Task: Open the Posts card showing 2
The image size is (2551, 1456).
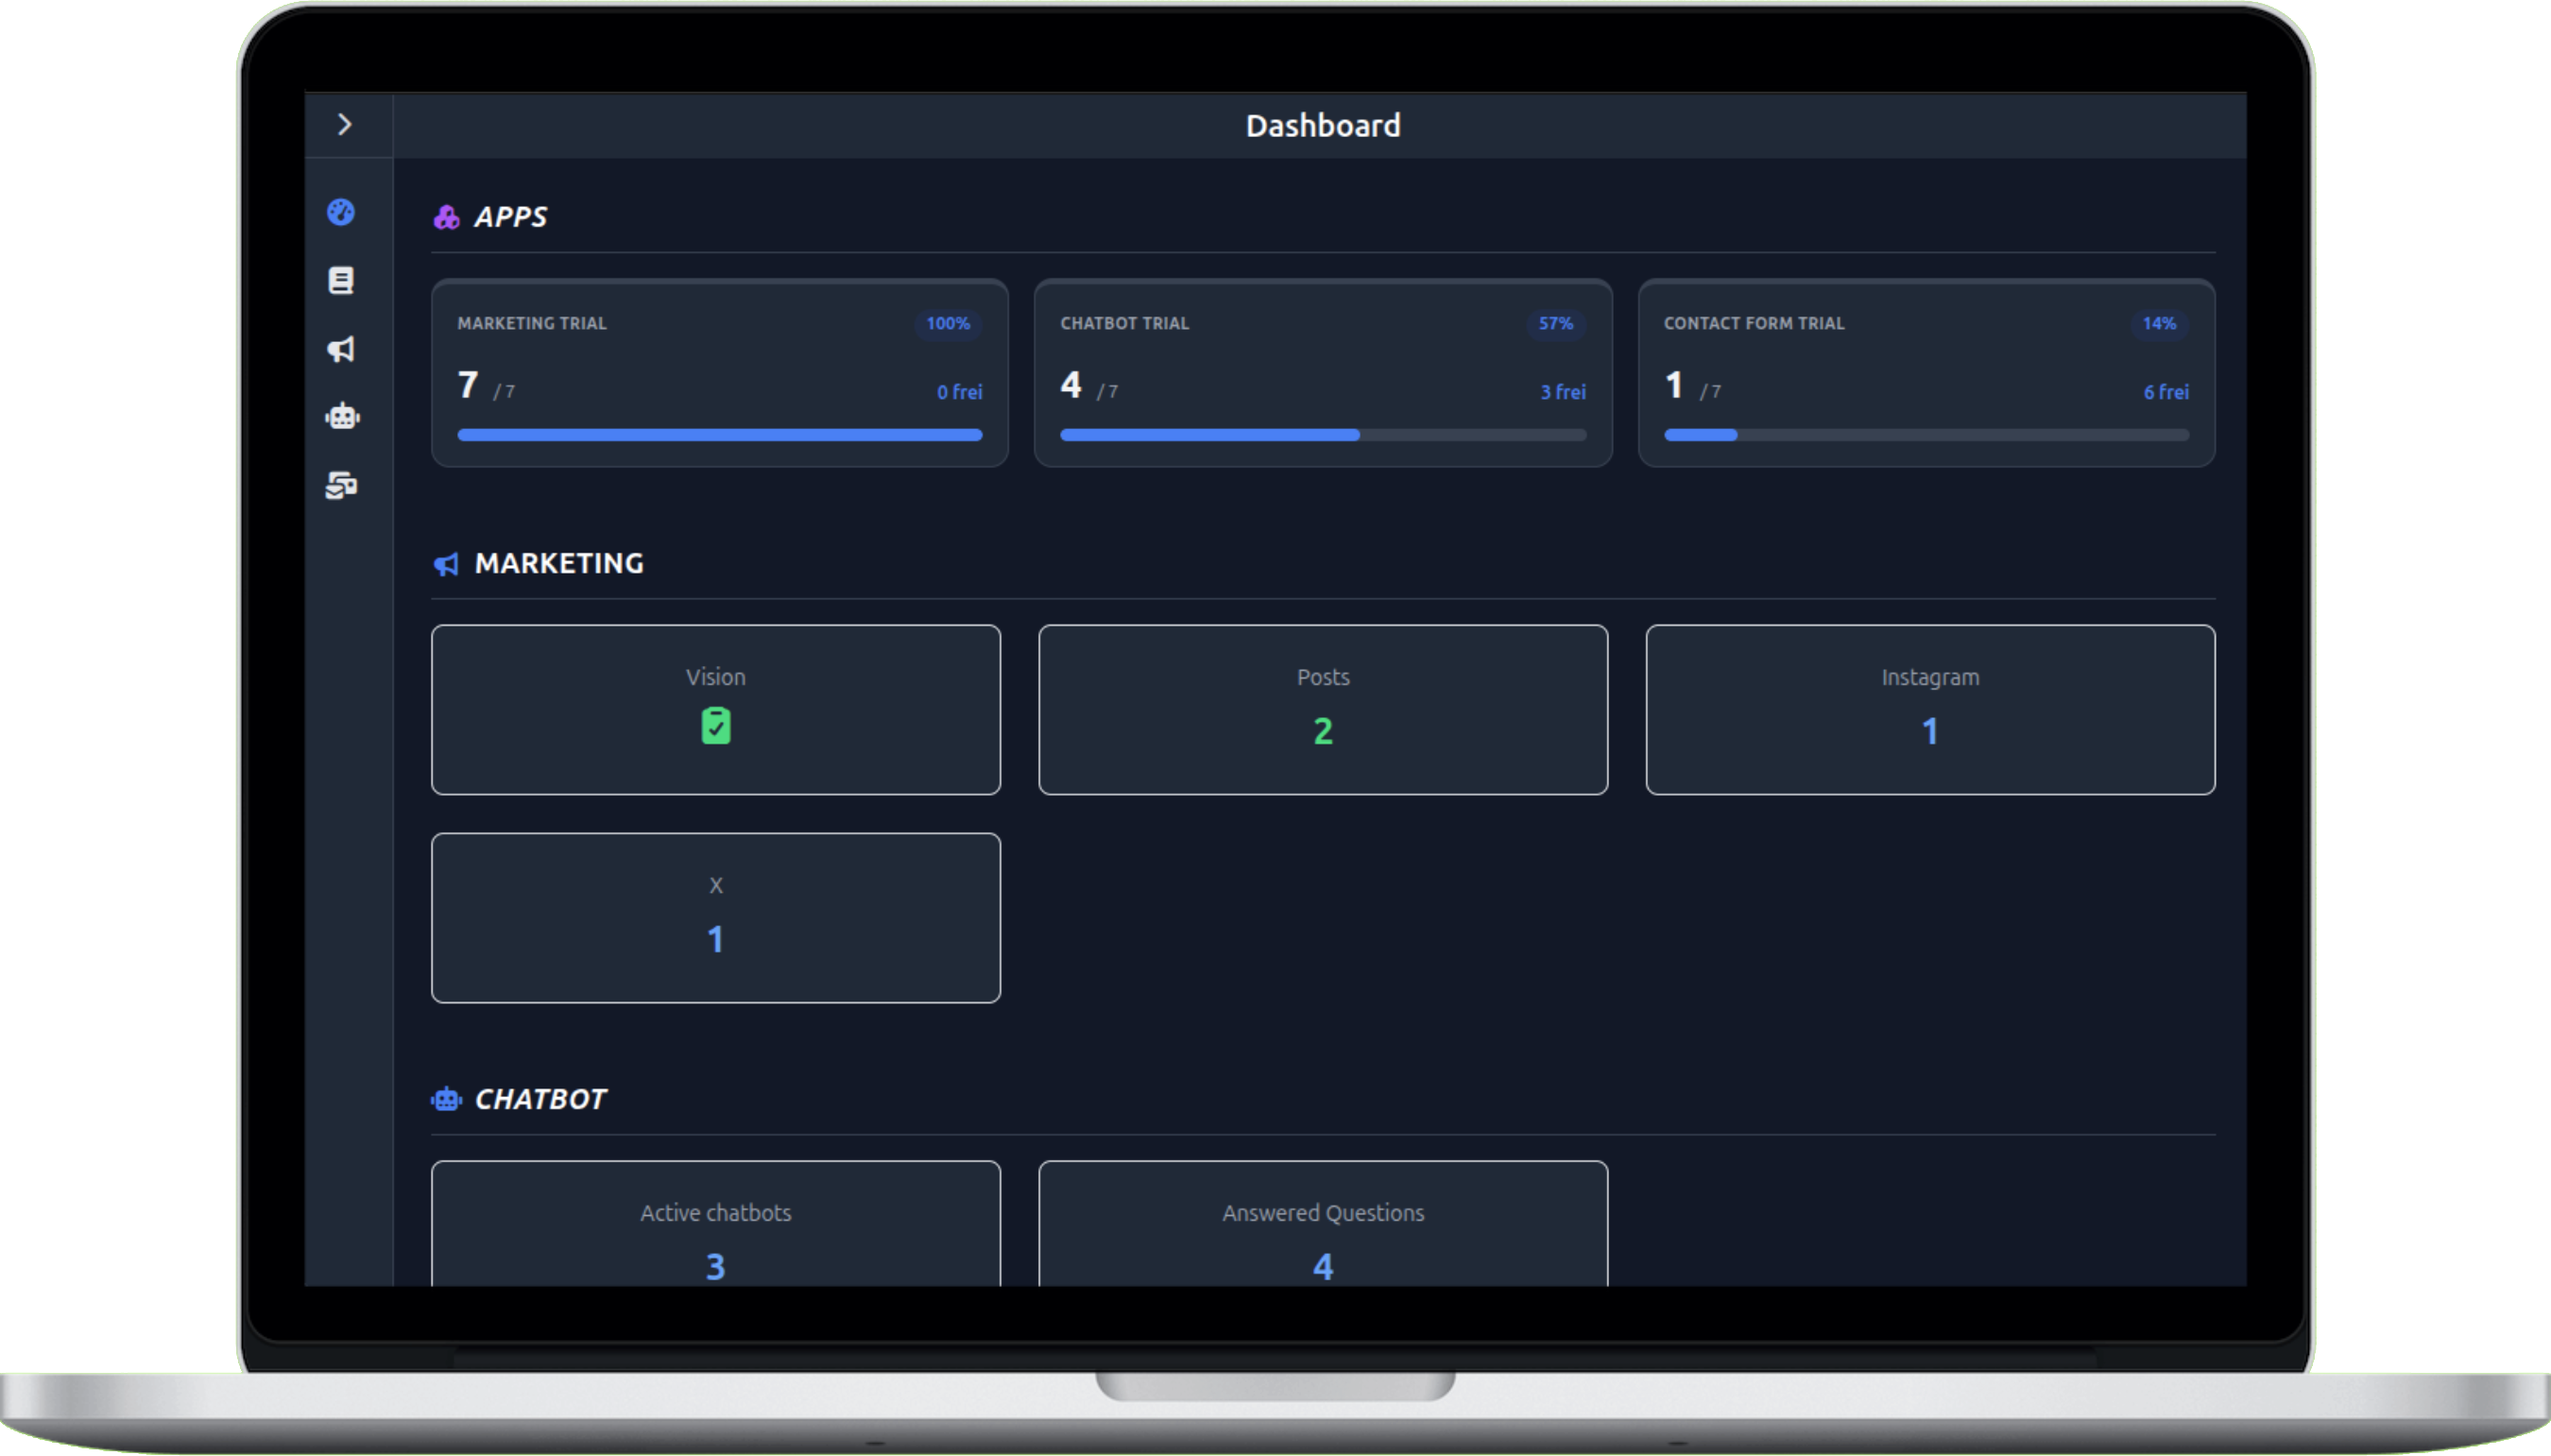Action: point(1322,709)
